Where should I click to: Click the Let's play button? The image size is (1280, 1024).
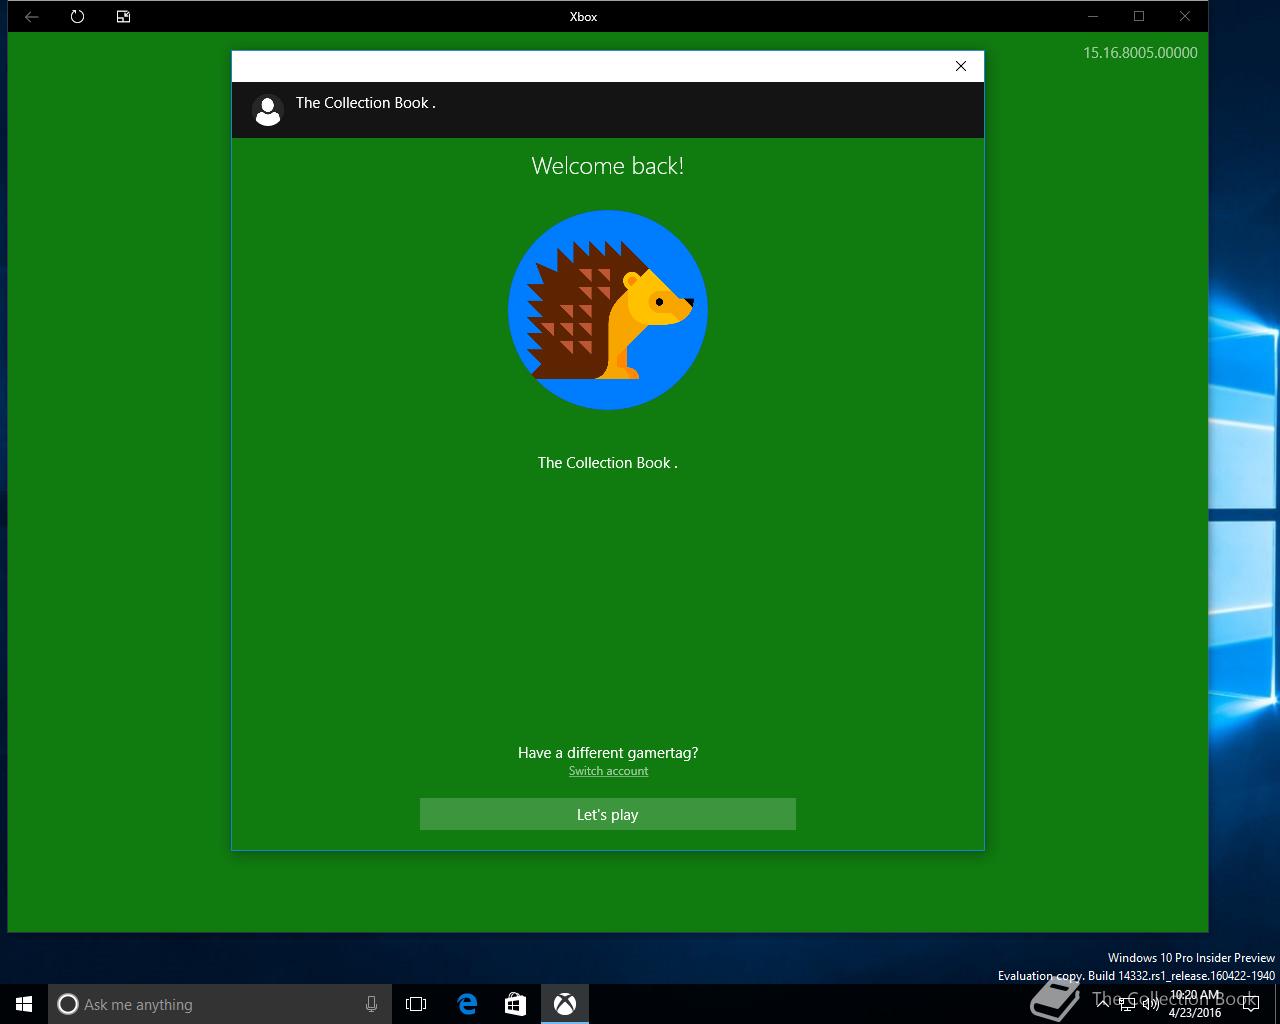(x=608, y=814)
